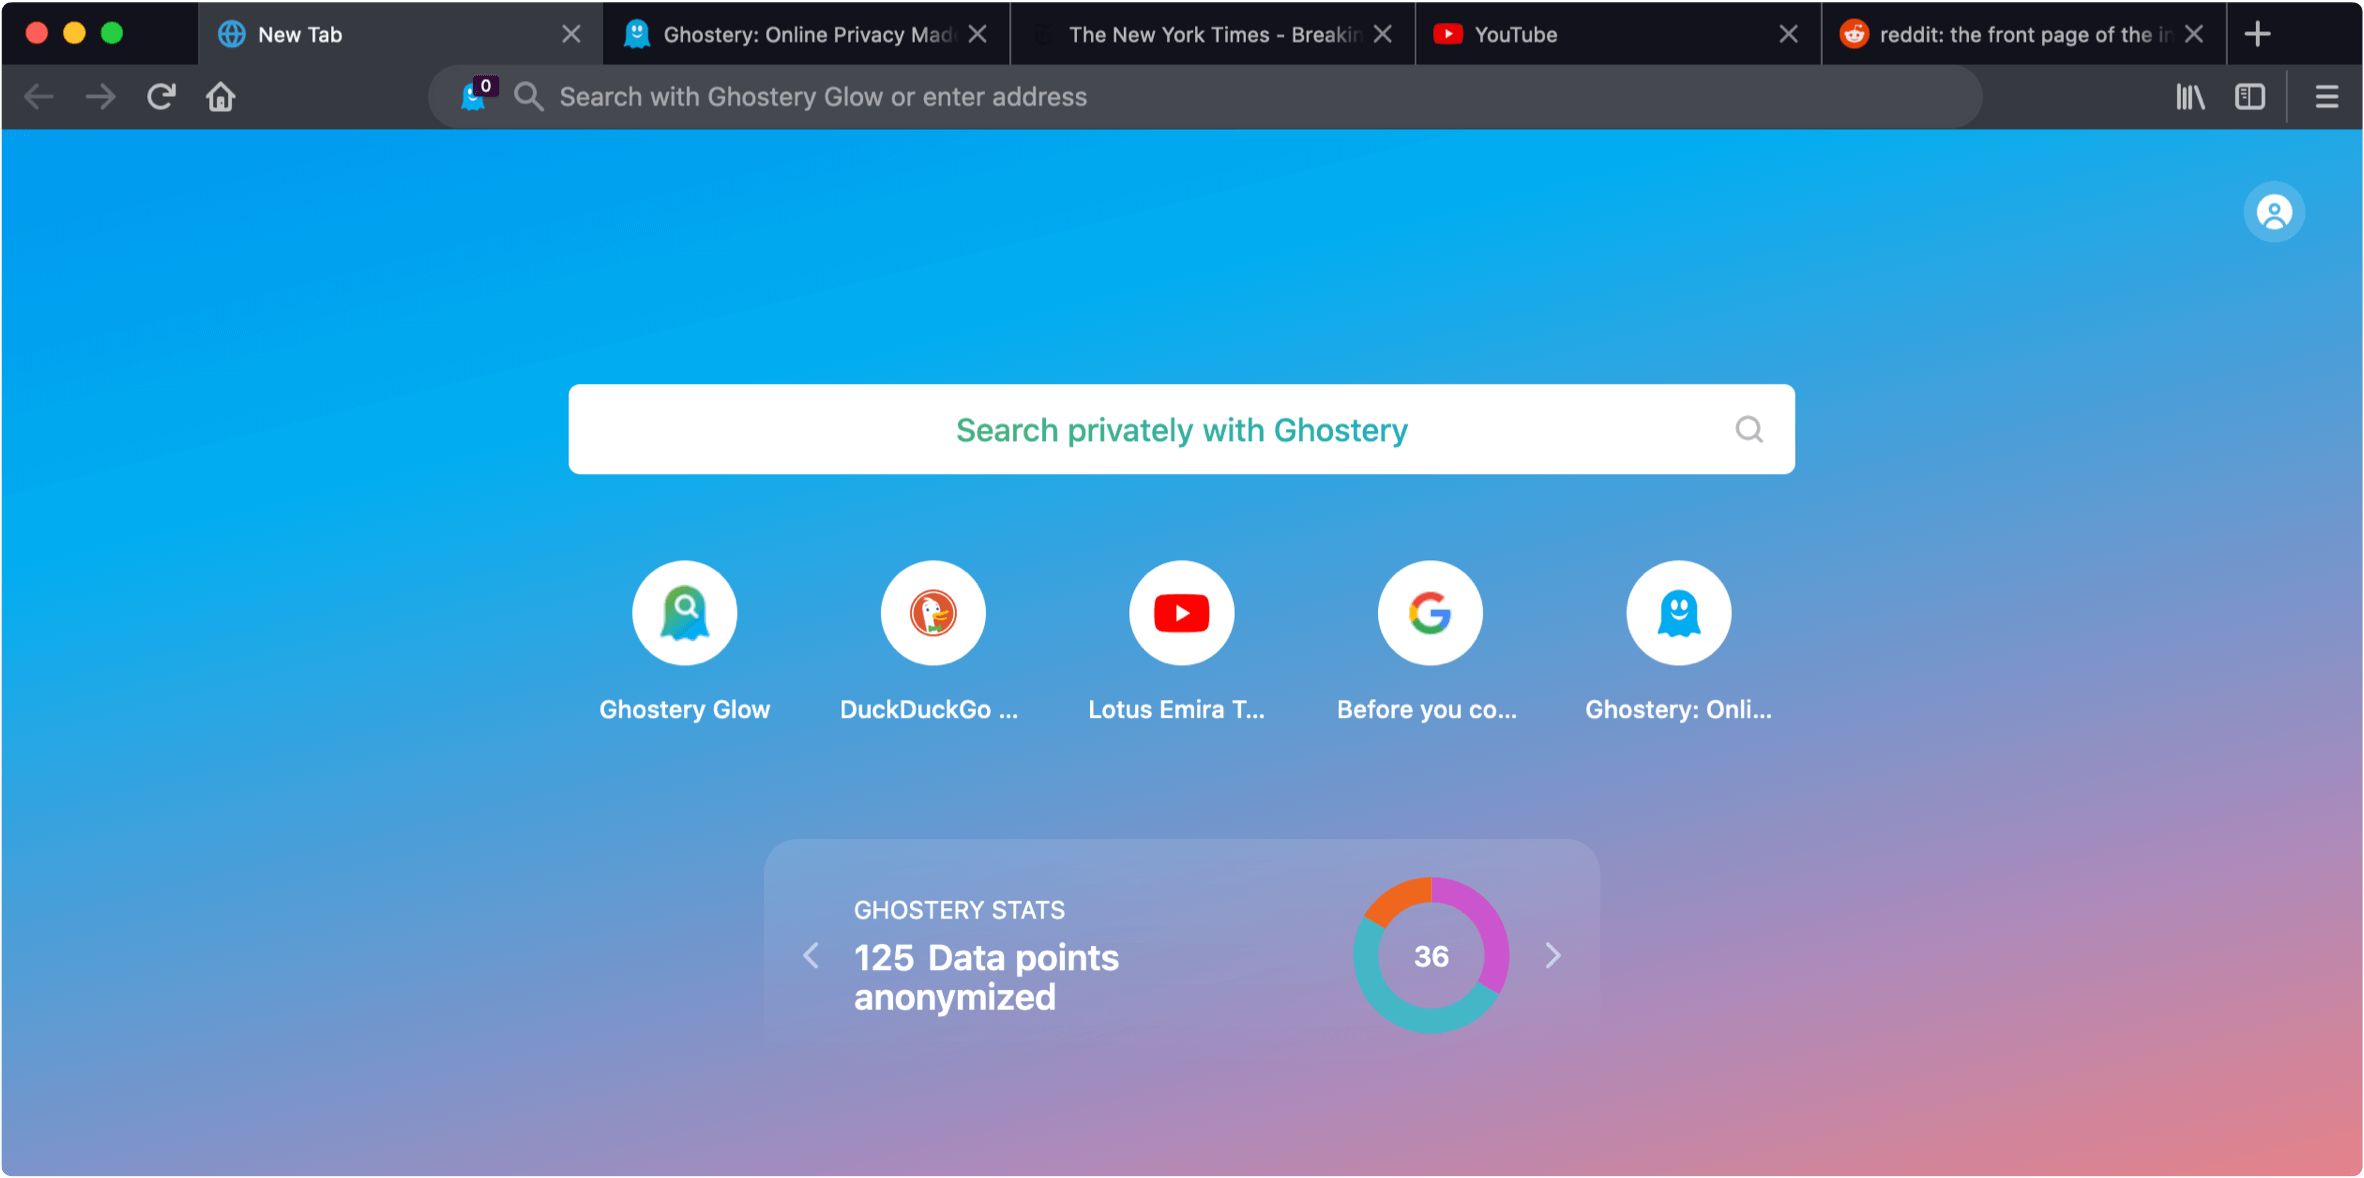Start a search in the Search privately with Ghostery box
This screenshot has width=2364, height=1178.
(1182, 429)
